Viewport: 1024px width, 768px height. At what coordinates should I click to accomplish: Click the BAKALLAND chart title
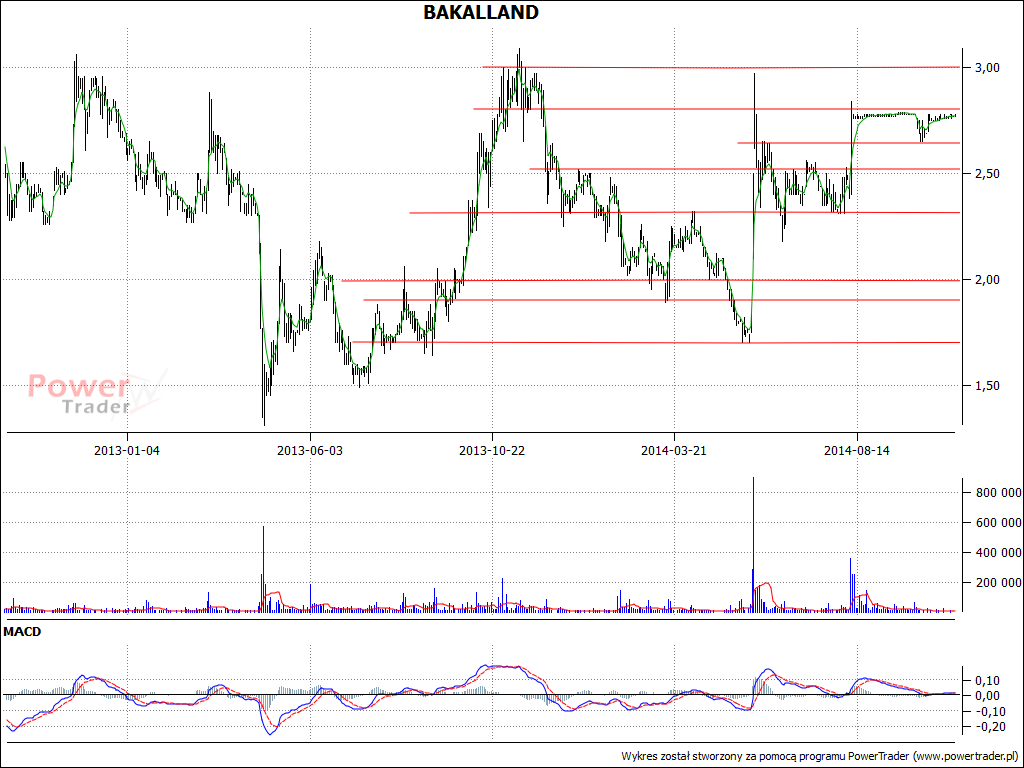pos(481,12)
